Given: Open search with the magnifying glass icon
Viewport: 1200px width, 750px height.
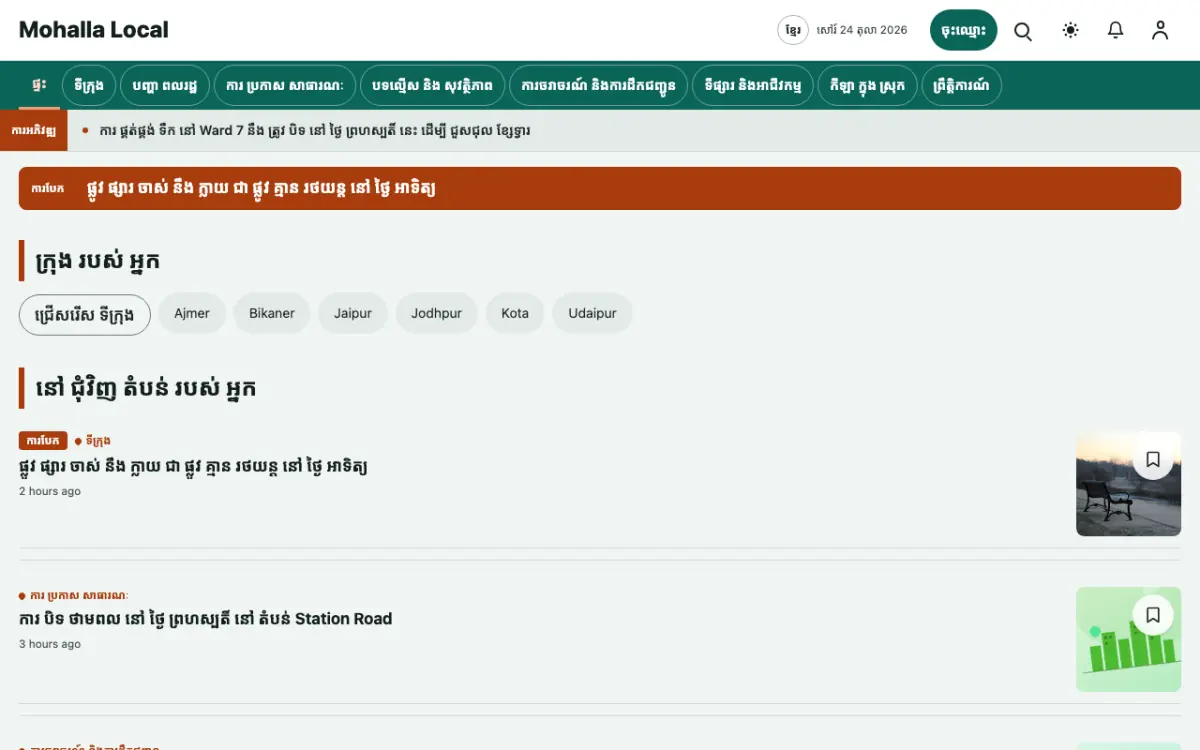Looking at the screenshot, I should point(1023,30).
